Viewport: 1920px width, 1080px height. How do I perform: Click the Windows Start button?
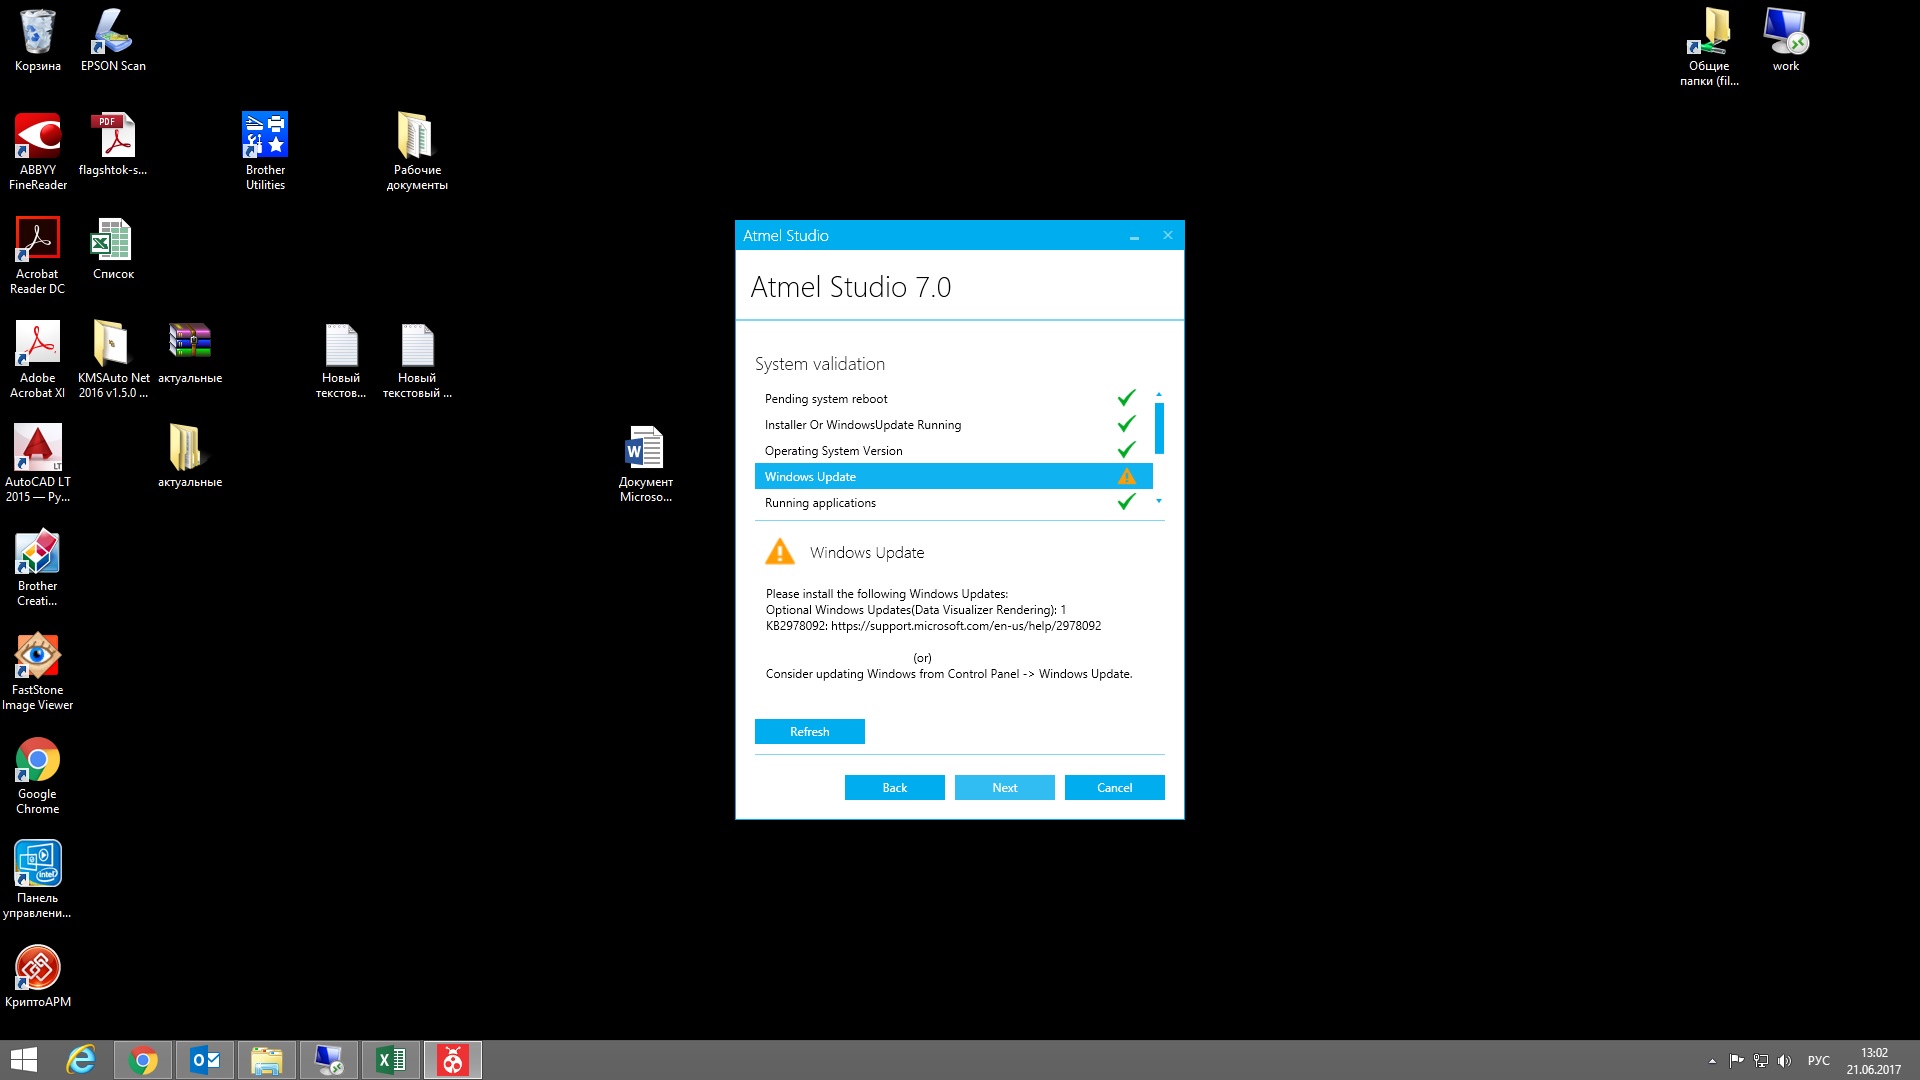point(24,1060)
